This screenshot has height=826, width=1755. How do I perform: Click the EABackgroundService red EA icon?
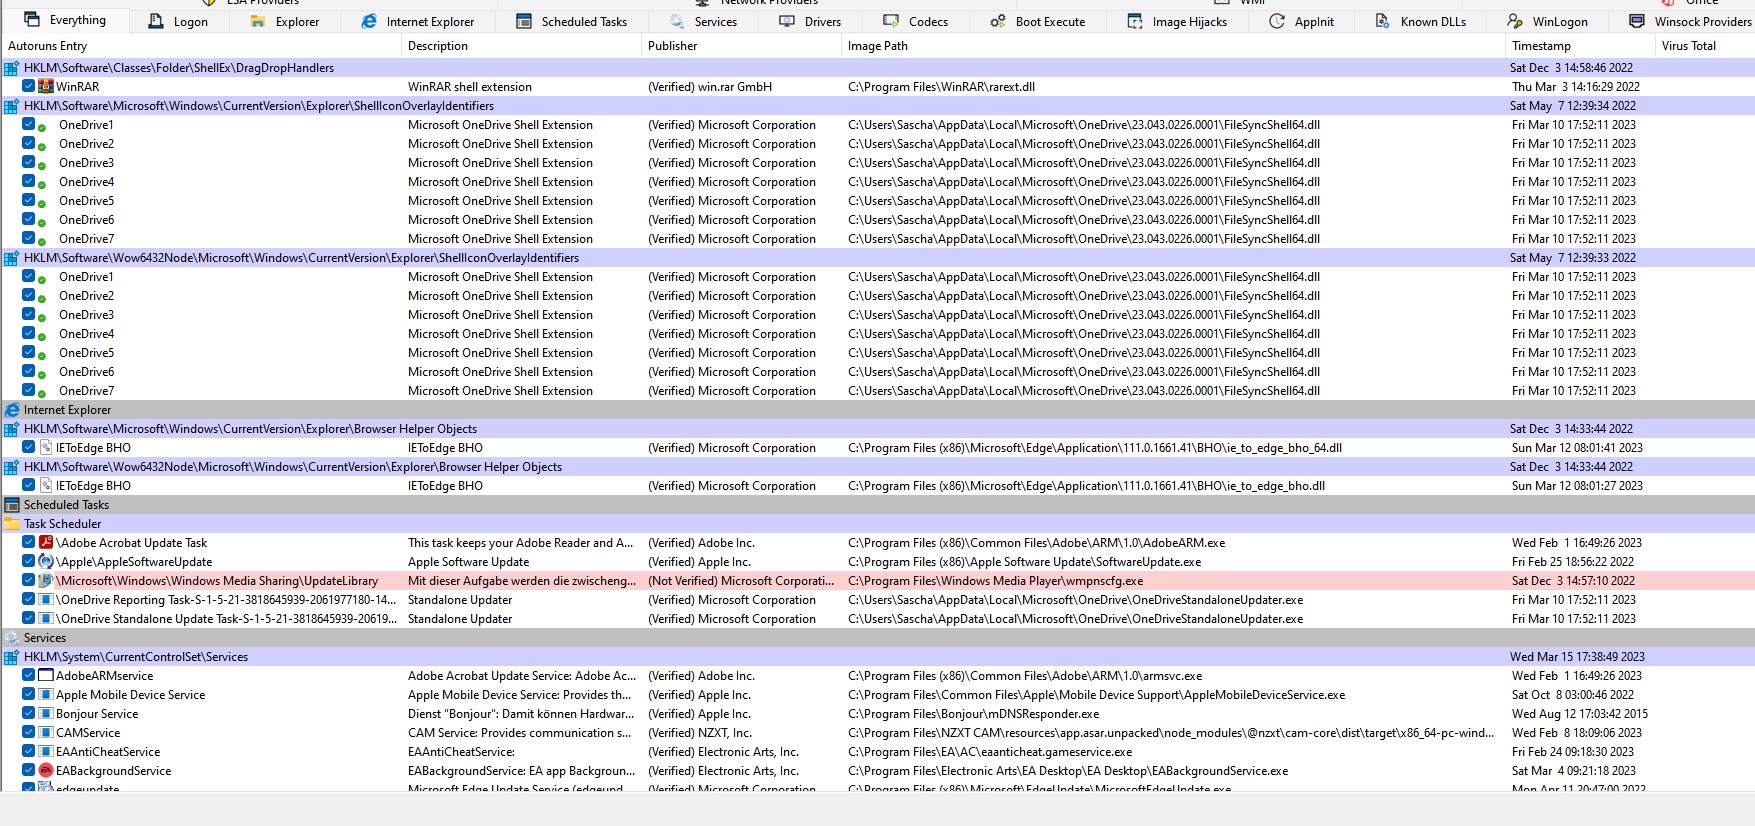(45, 770)
